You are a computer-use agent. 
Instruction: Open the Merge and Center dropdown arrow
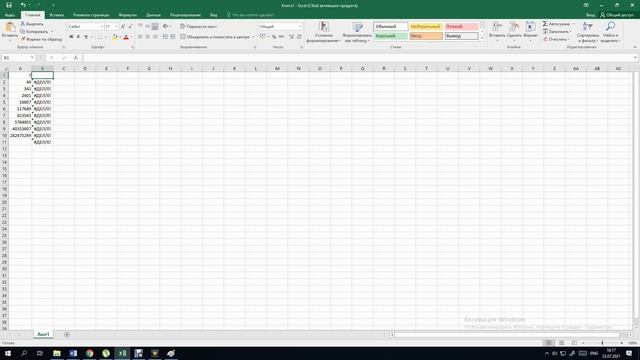coord(253,37)
